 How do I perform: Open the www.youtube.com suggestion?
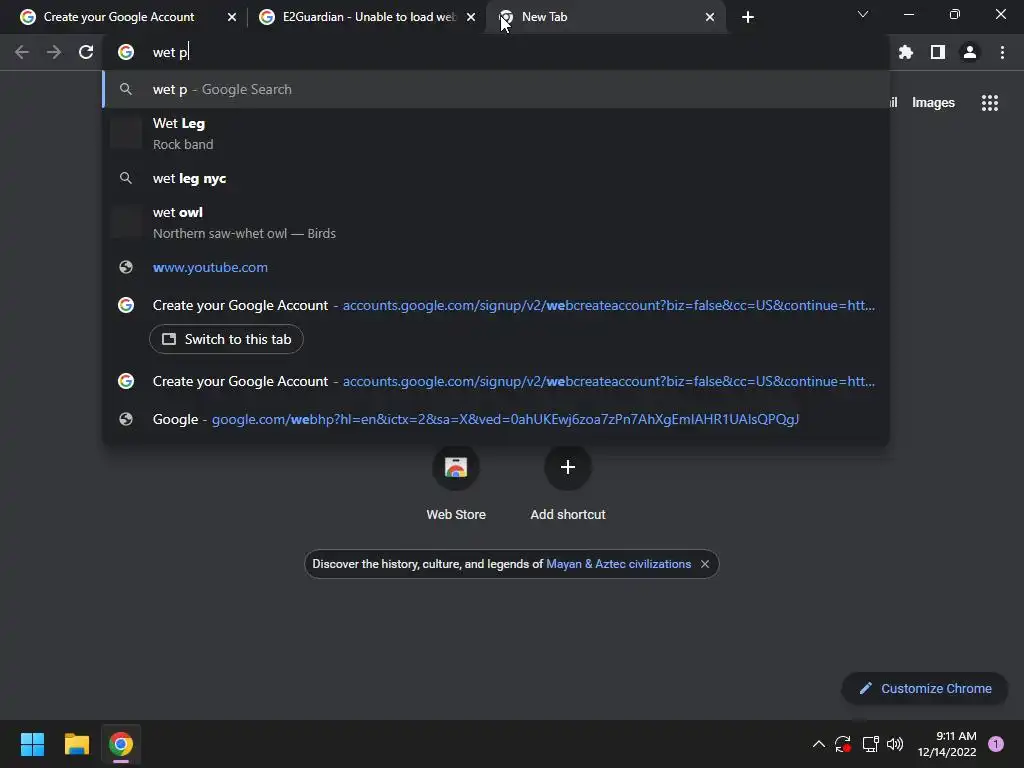tap(496, 267)
